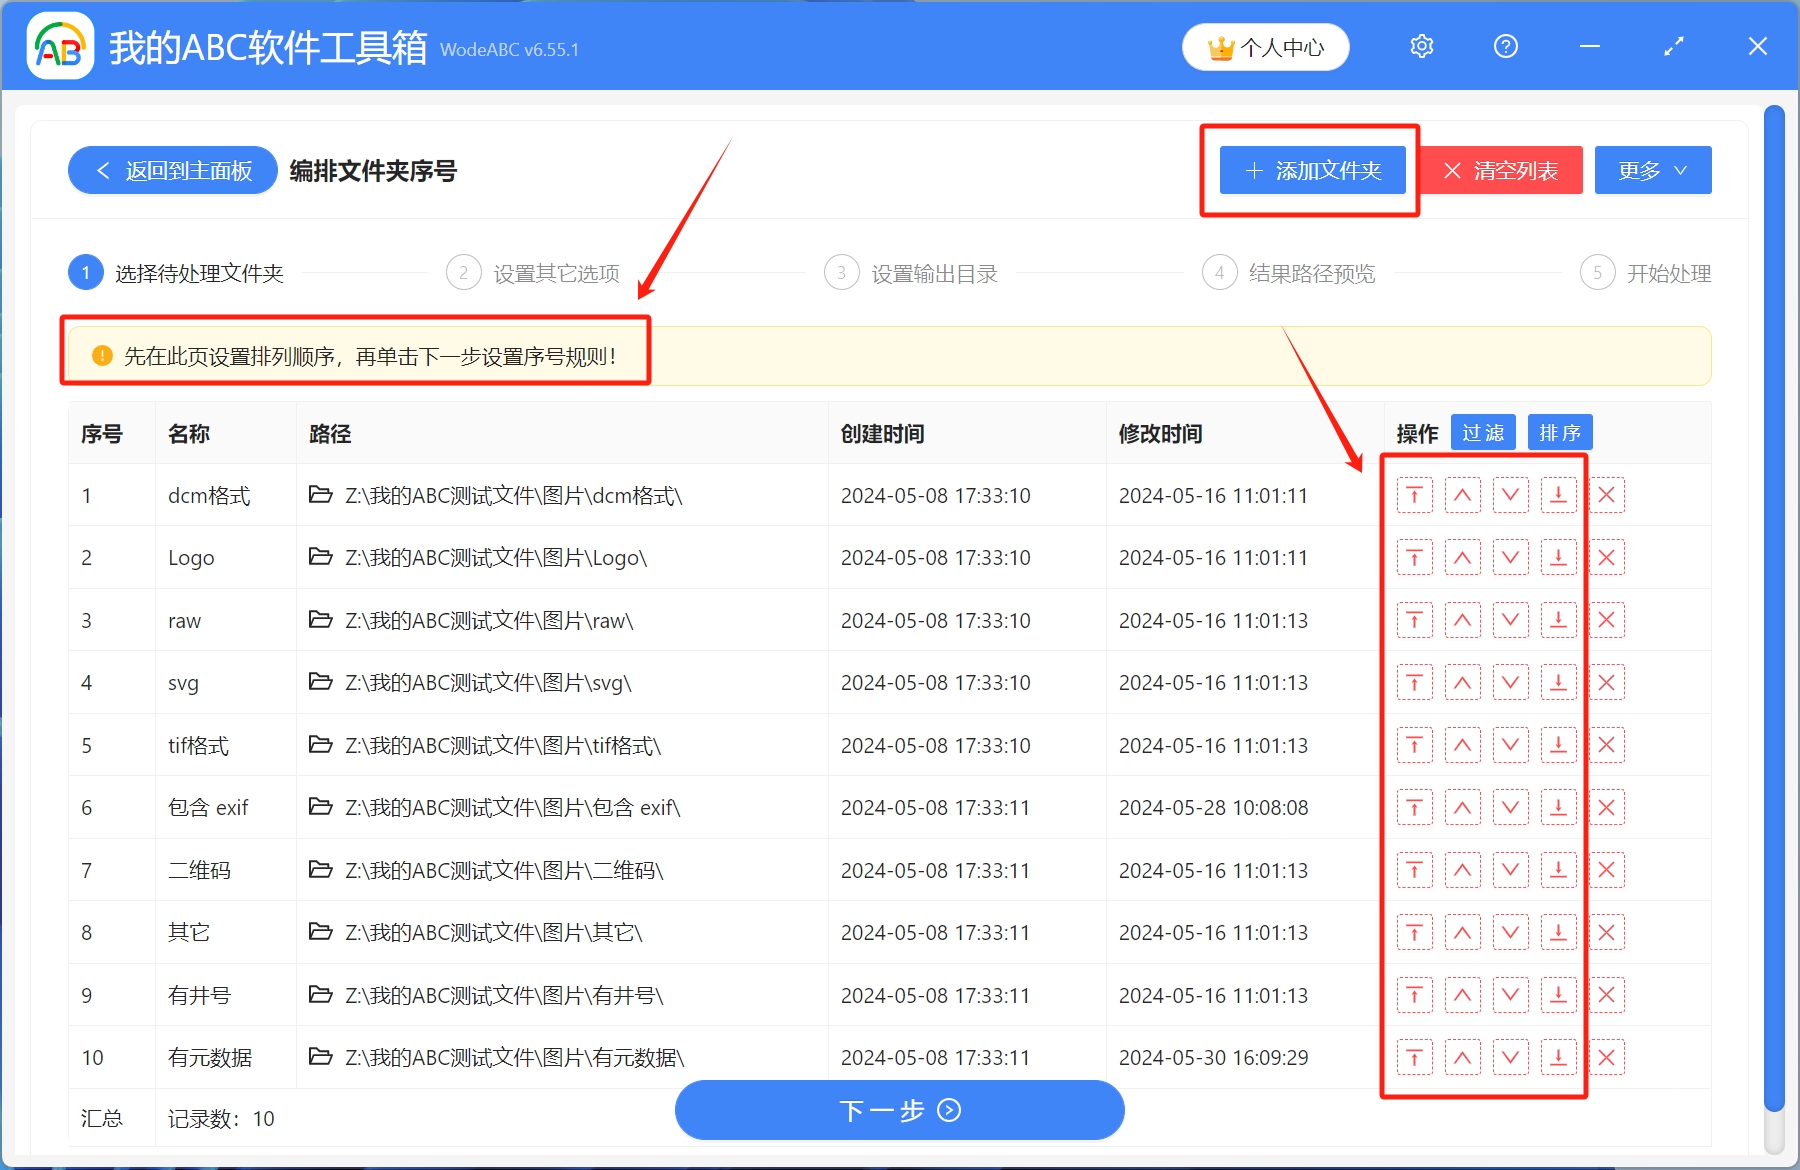Move the dcm格式 folder to top of list
The image size is (1800, 1170).
coord(1414,494)
